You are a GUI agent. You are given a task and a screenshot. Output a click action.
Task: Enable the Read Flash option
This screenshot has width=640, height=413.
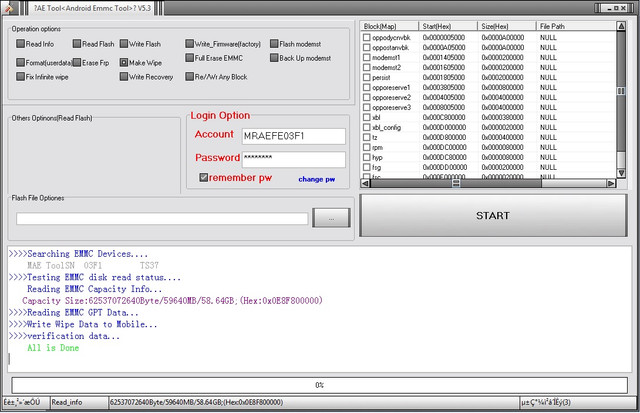pos(76,44)
